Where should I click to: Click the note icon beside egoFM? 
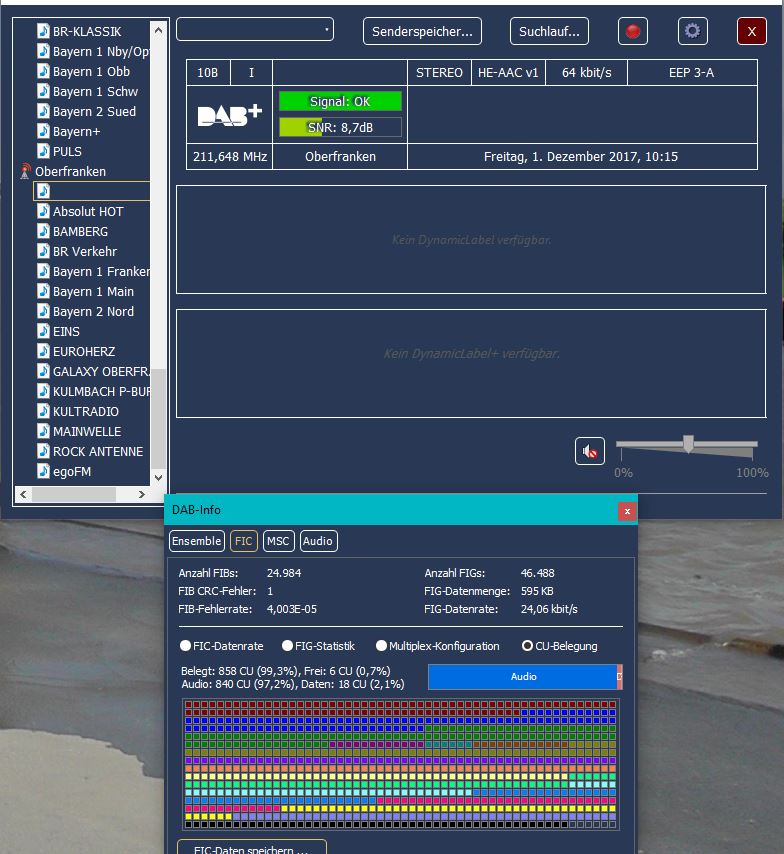pos(43,471)
